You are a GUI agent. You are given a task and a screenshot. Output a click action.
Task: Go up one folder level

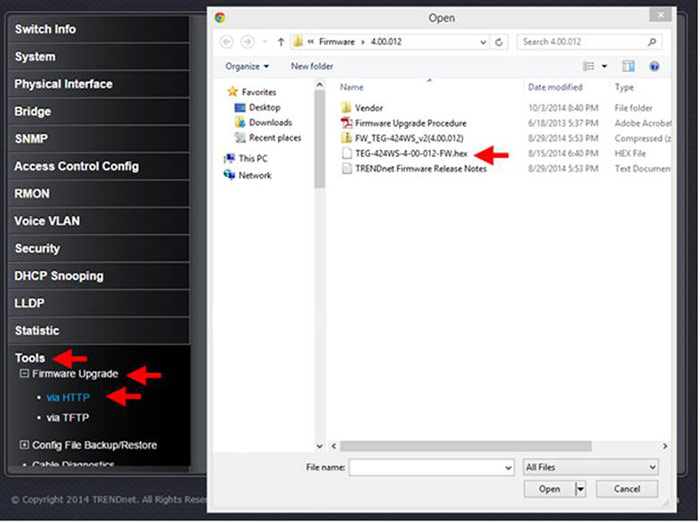pos(281,42)
